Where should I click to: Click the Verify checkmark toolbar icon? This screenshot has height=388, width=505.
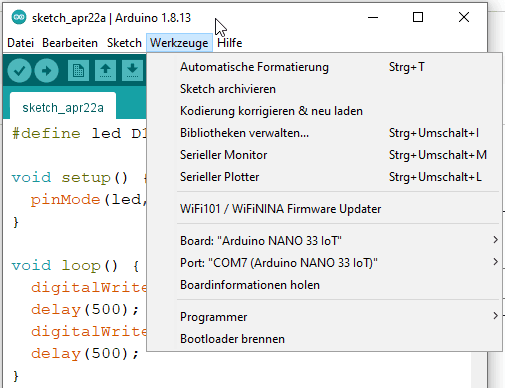[19, 70]
